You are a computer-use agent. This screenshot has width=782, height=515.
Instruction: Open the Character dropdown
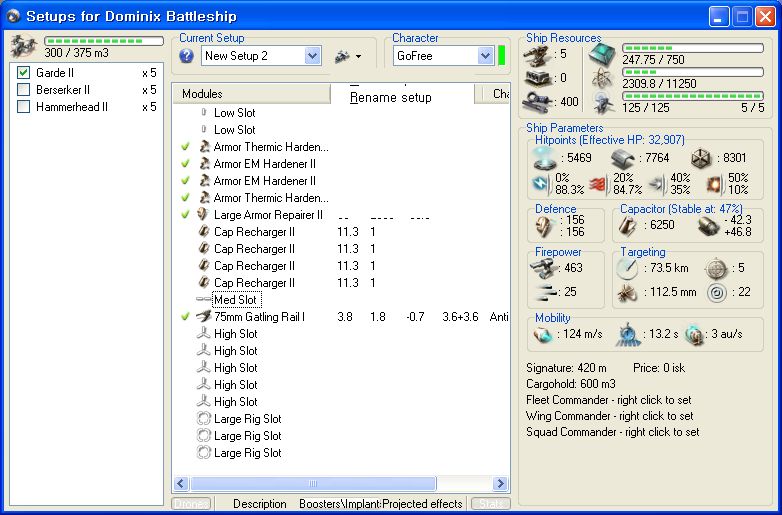[485, 56]
